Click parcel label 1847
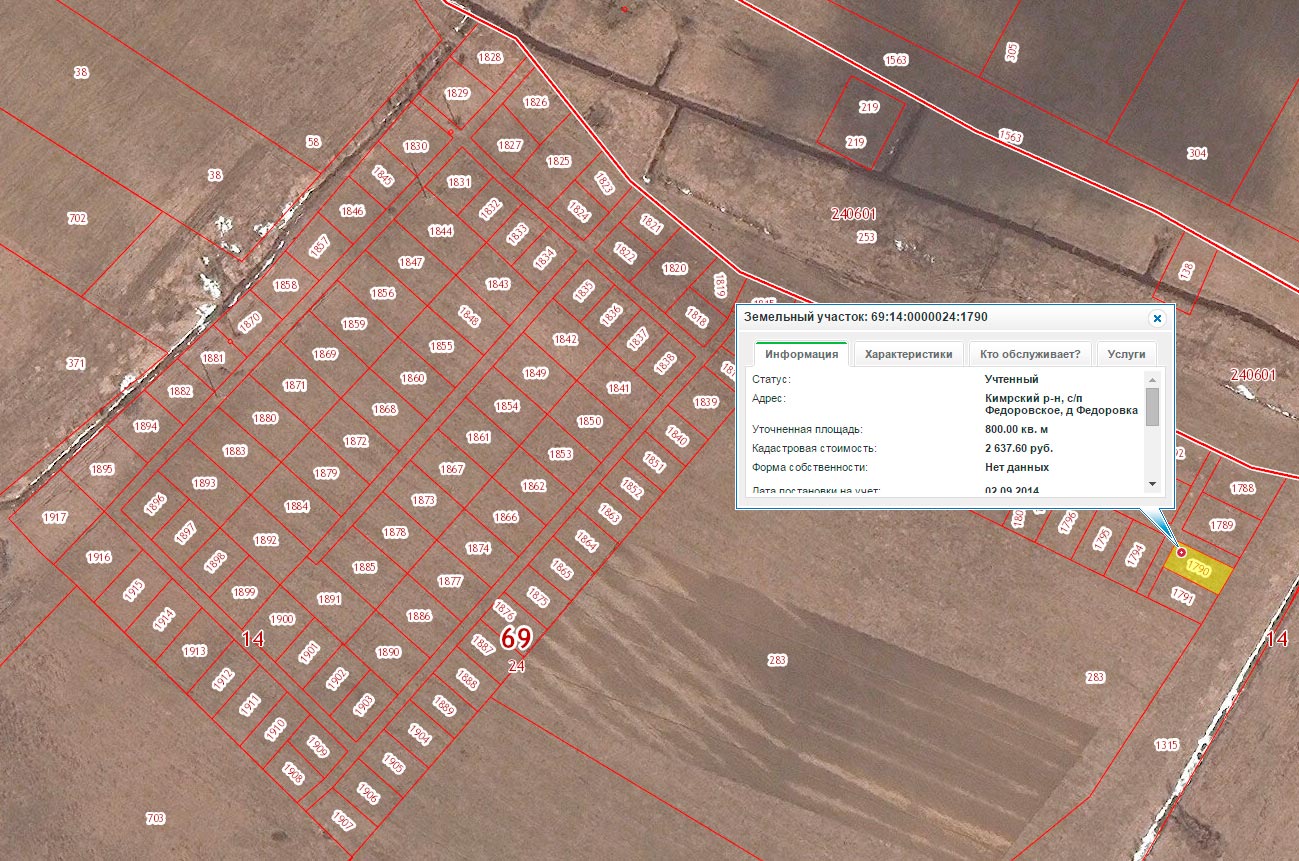Screen dimensions: 1299x861 pos(411,262)
